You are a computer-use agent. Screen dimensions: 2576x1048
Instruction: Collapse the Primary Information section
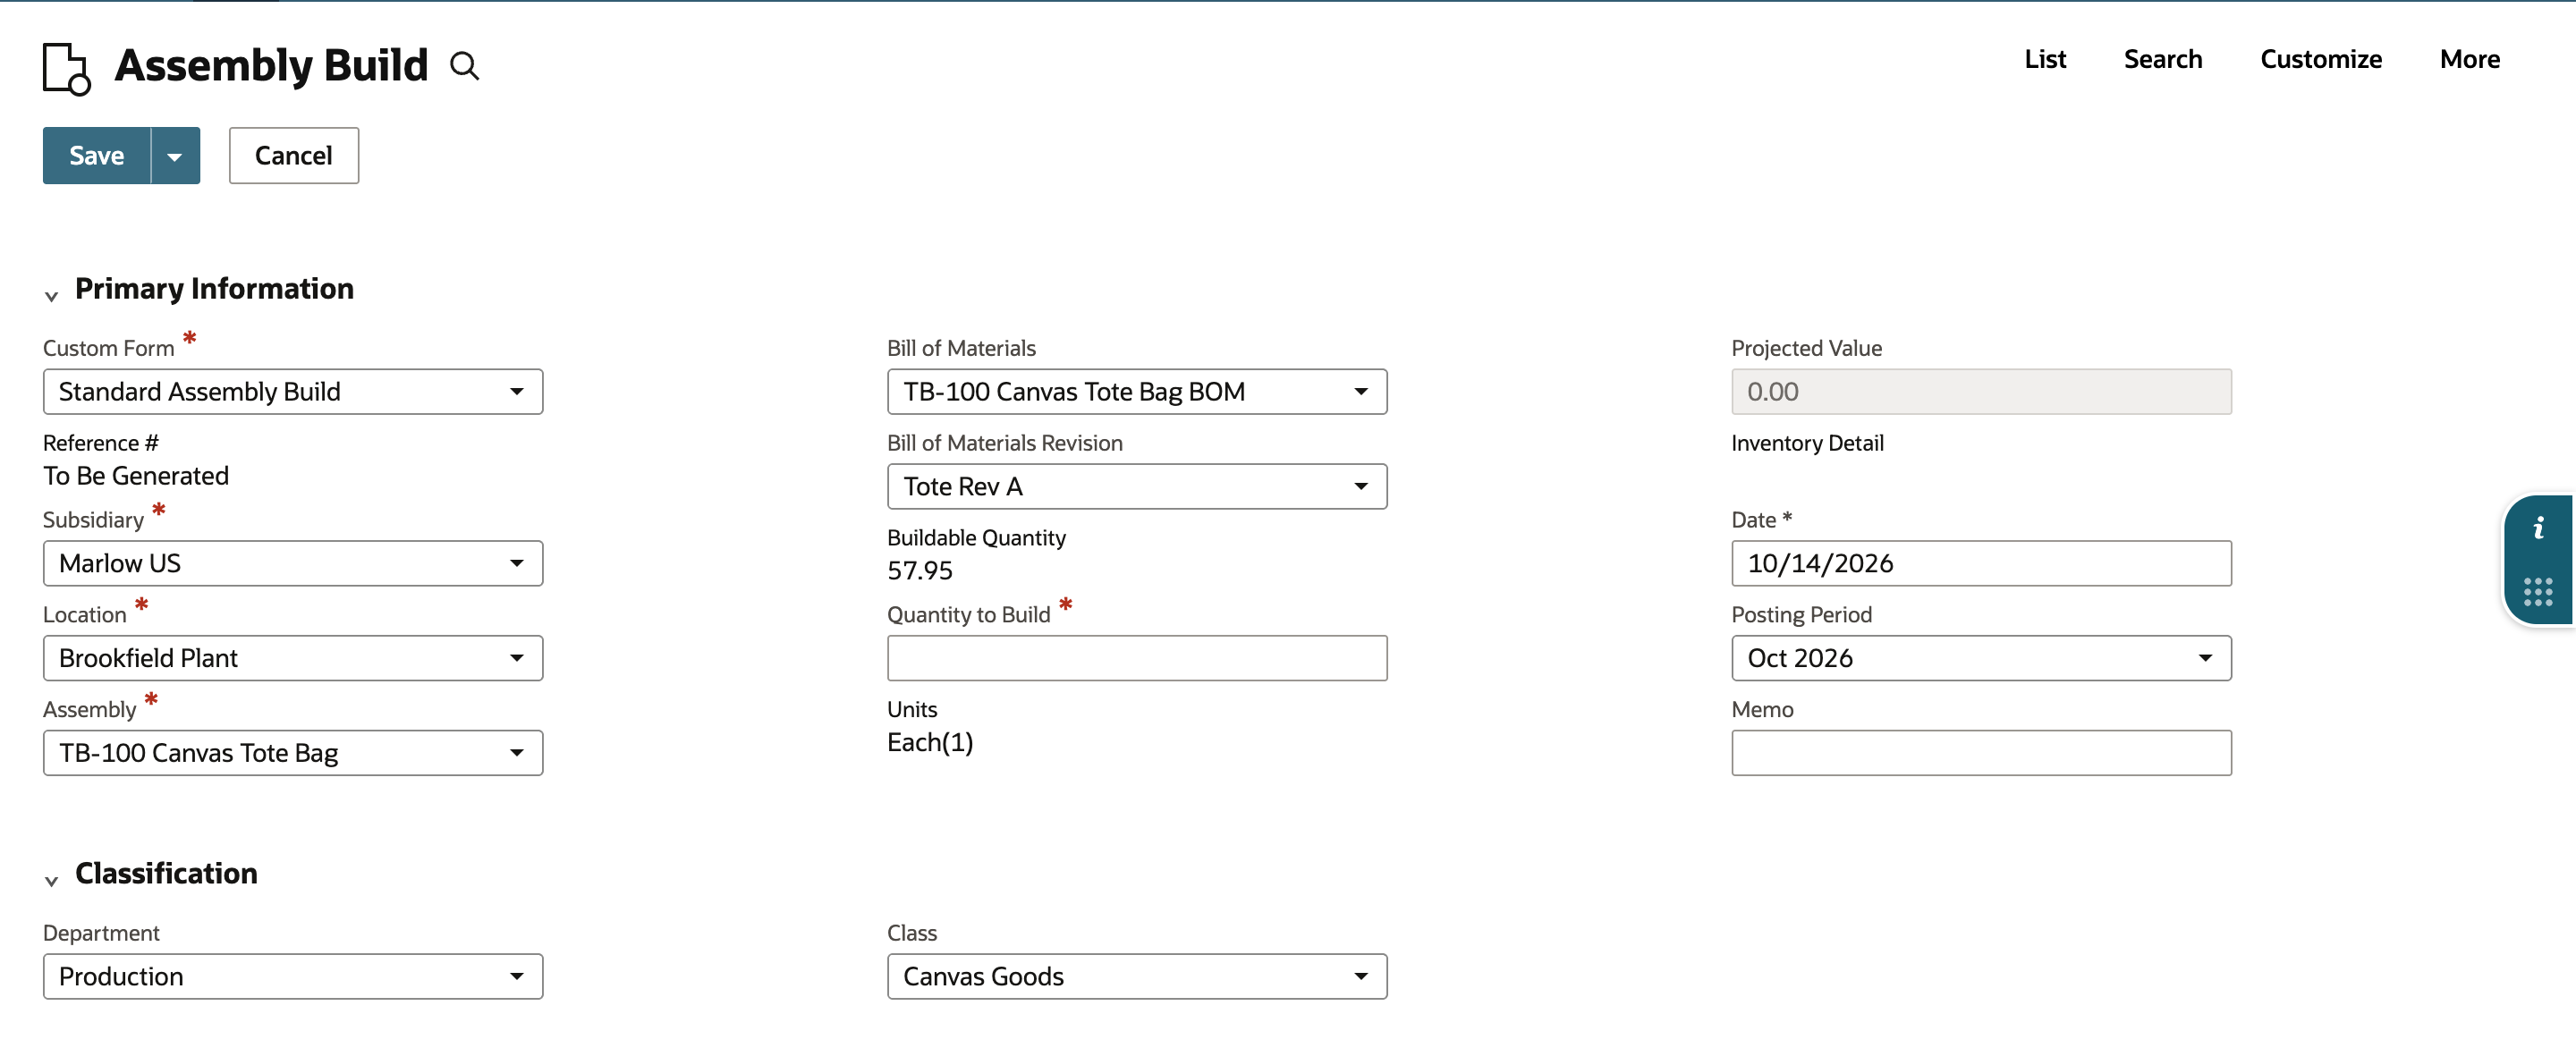[51, 295]
